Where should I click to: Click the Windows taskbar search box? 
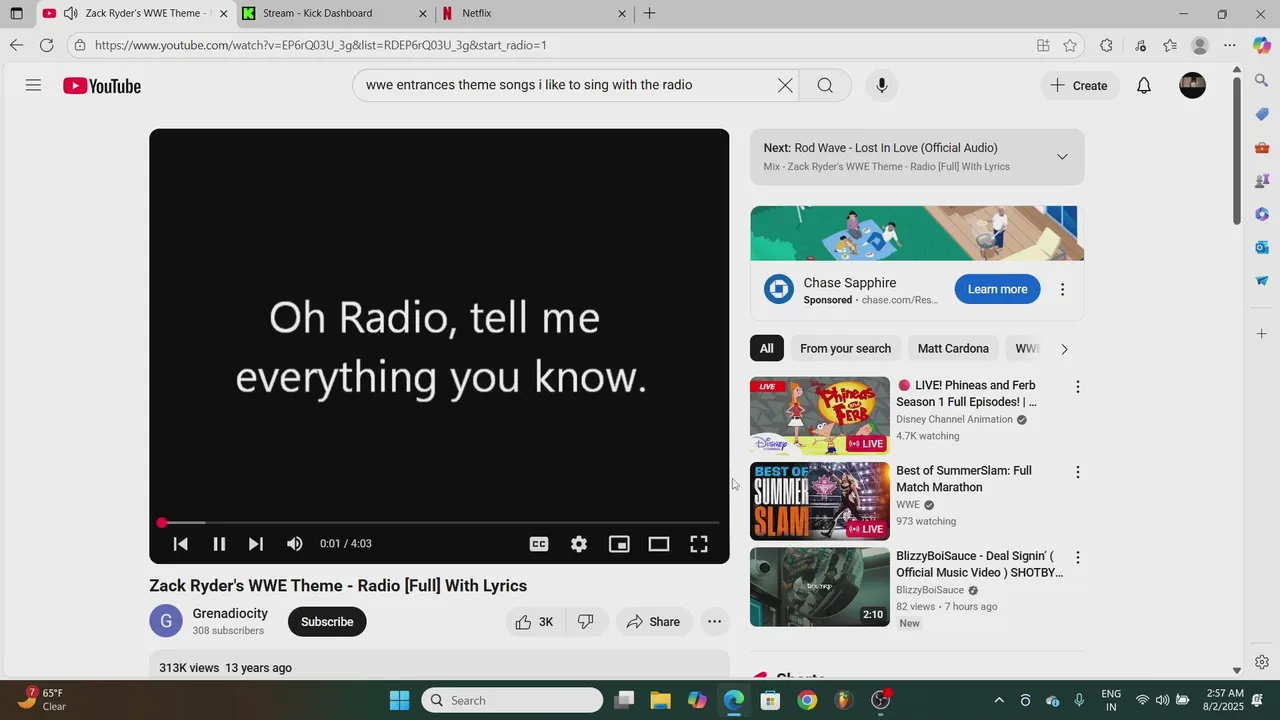coord(512,700)
